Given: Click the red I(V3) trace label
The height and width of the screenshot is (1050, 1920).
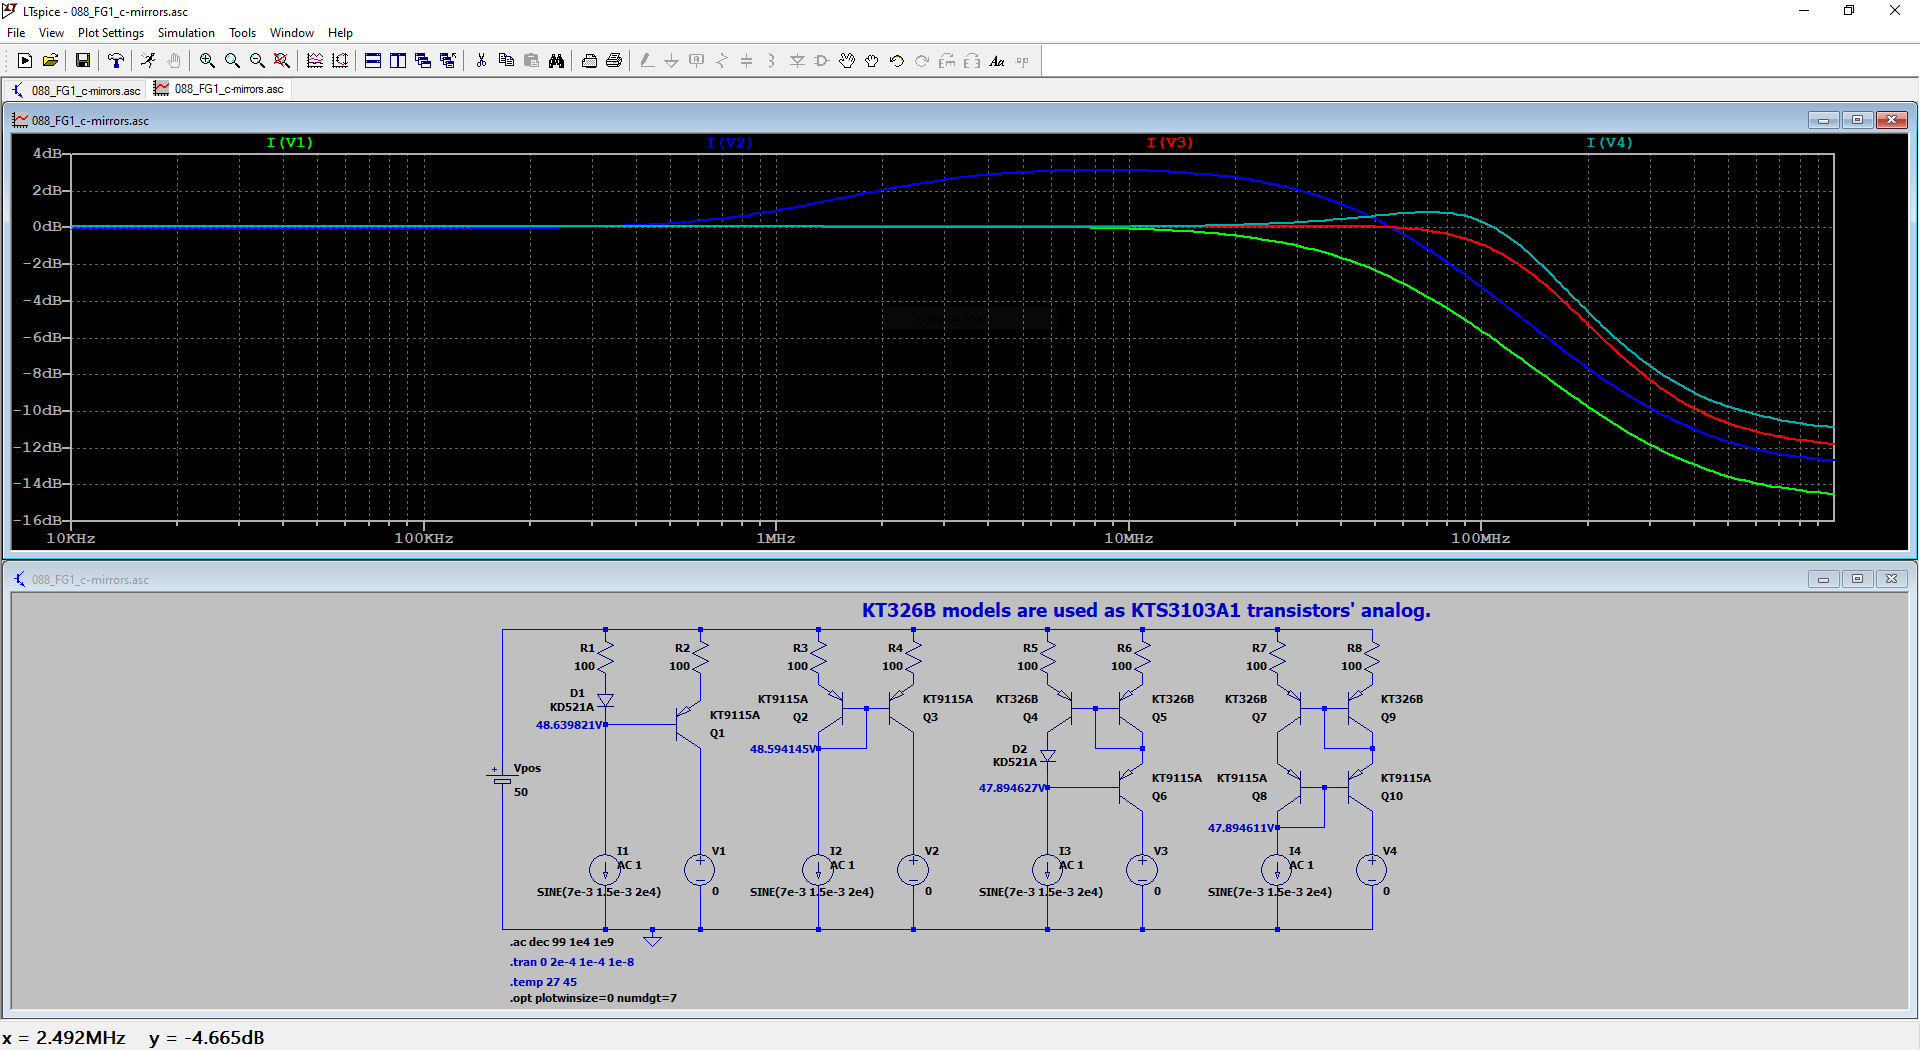Looking at the screenshot, I should pos(1170,143).
